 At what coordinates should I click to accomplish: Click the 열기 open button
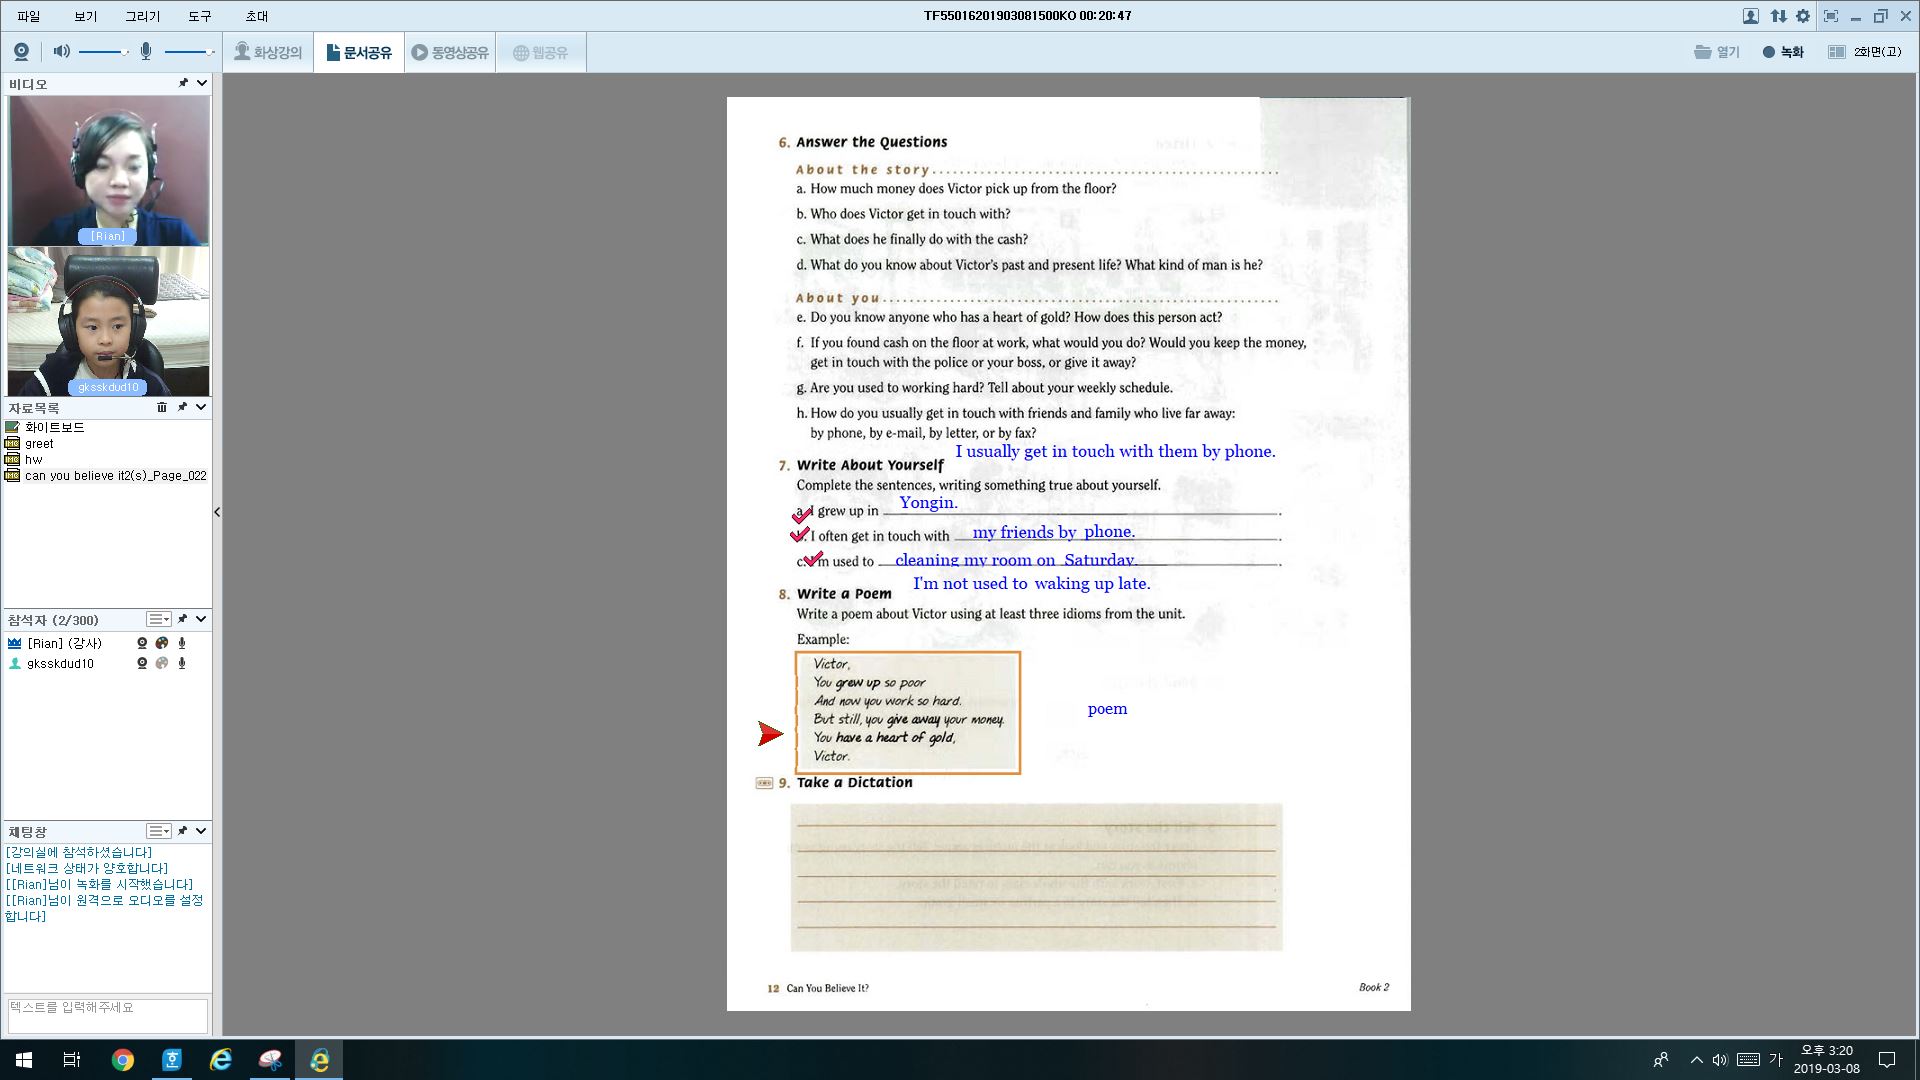(x=1717, y=52)
